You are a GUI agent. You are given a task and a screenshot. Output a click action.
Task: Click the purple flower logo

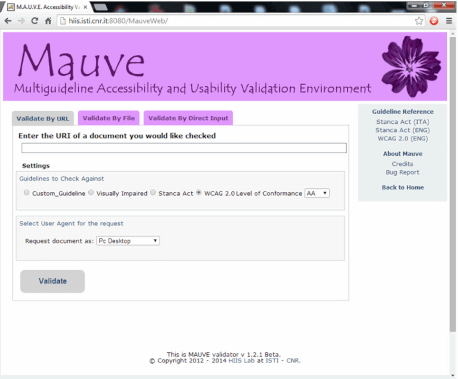point(411,66)
